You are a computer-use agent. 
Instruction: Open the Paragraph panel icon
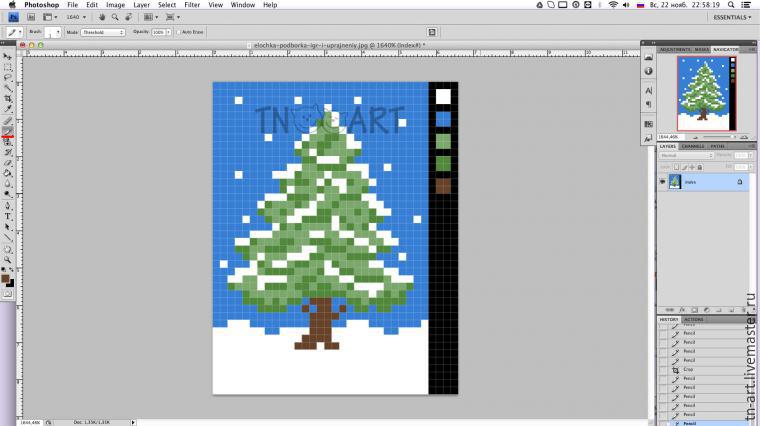[x=649, y=104]
